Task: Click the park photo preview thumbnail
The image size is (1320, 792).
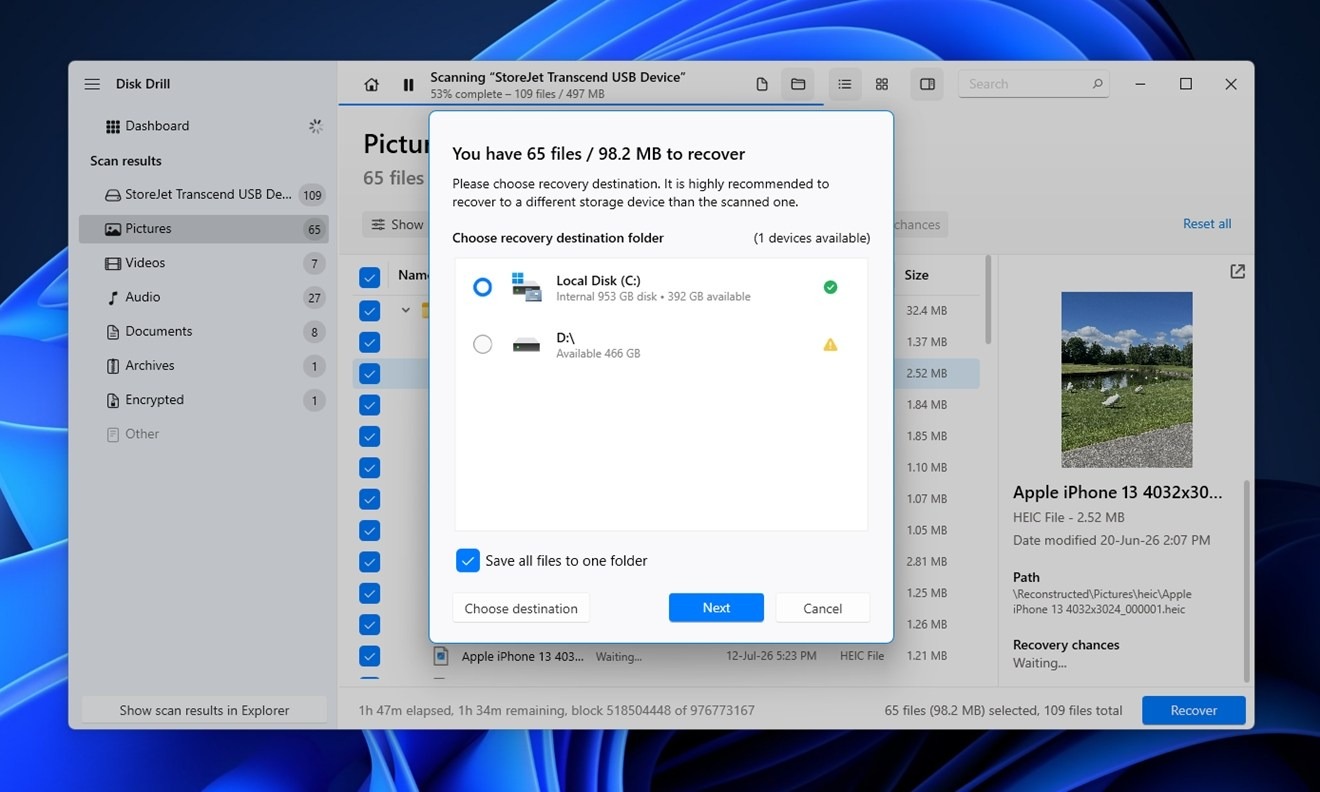Action: click(x=1127, y=380)
